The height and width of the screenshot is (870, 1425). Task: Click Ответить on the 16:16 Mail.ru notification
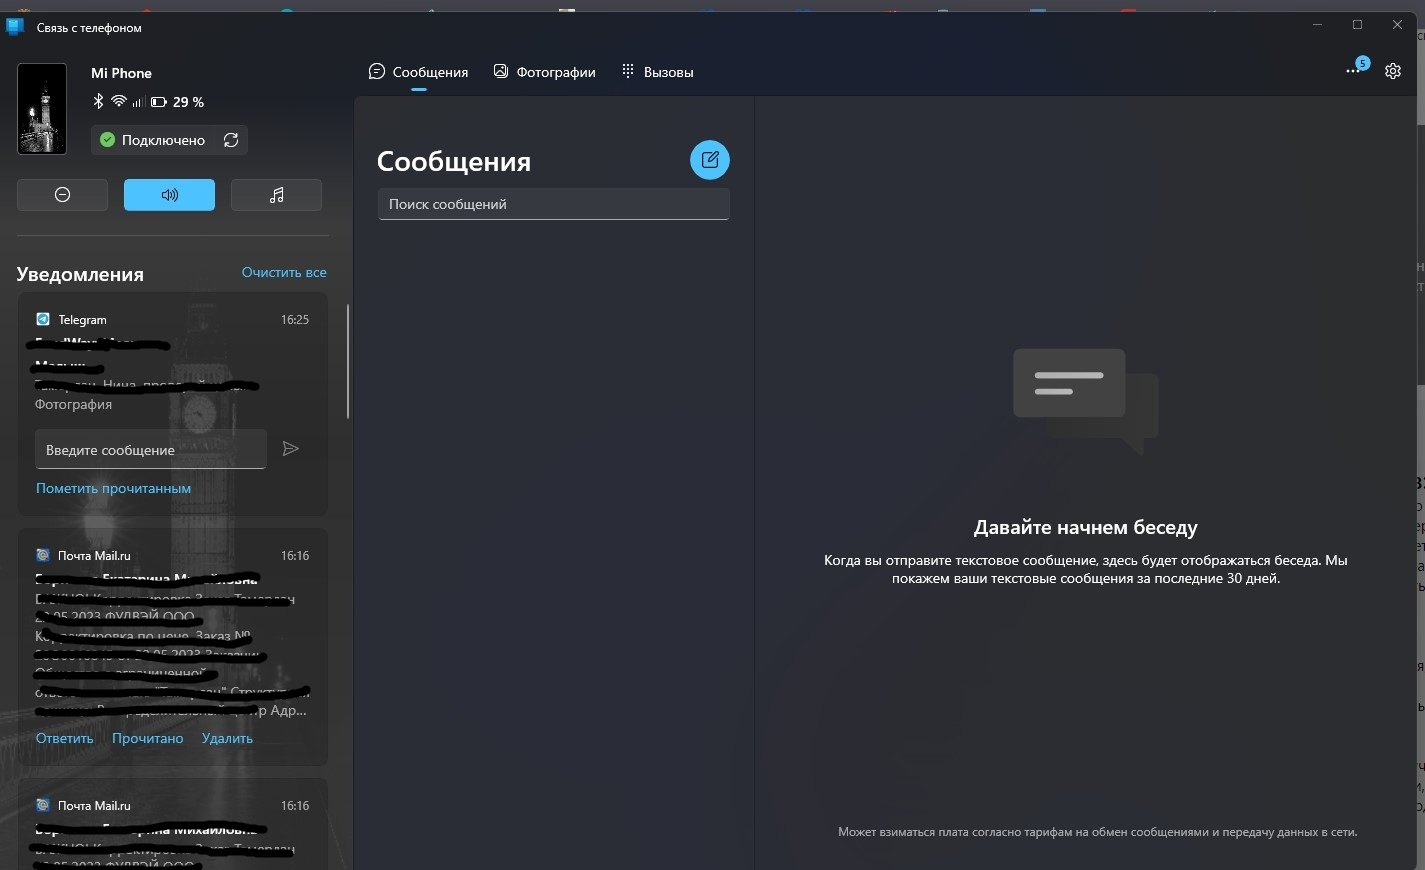pos(64,738)
